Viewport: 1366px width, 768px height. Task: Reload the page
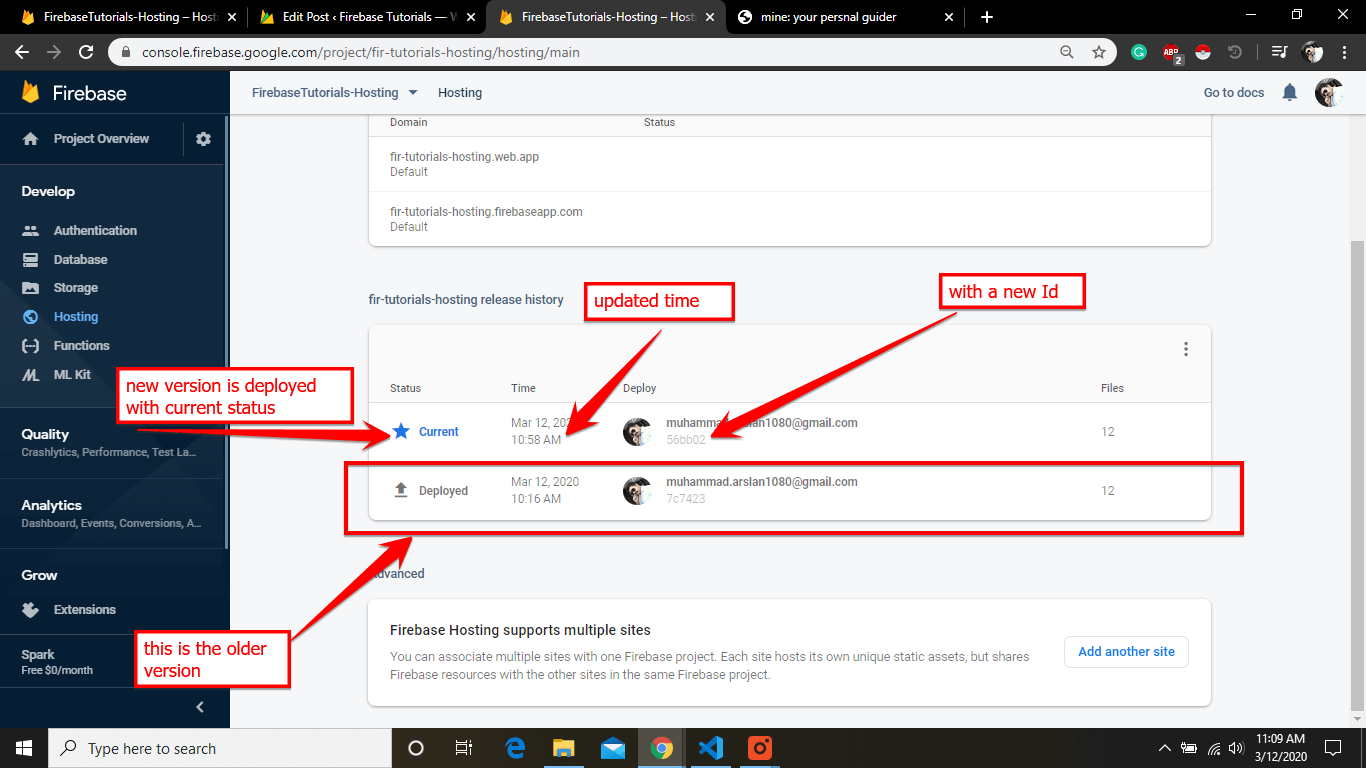86,52
